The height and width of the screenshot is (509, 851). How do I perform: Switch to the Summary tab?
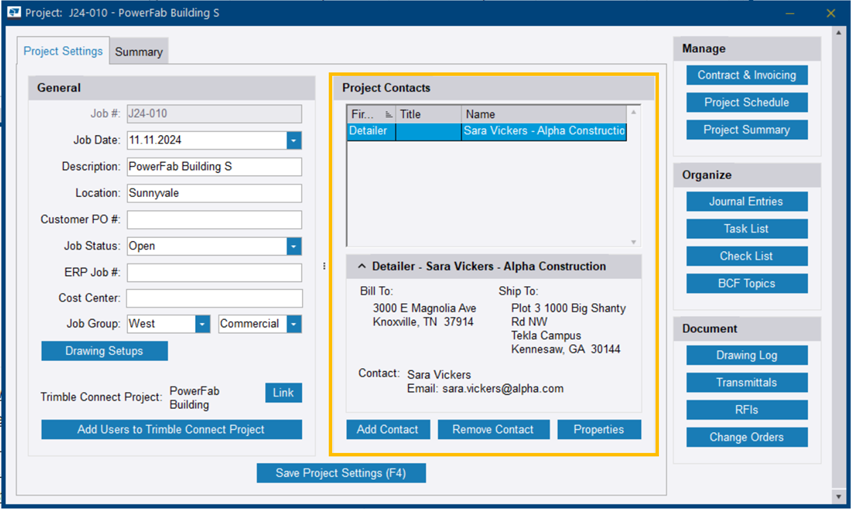(139, 52)
